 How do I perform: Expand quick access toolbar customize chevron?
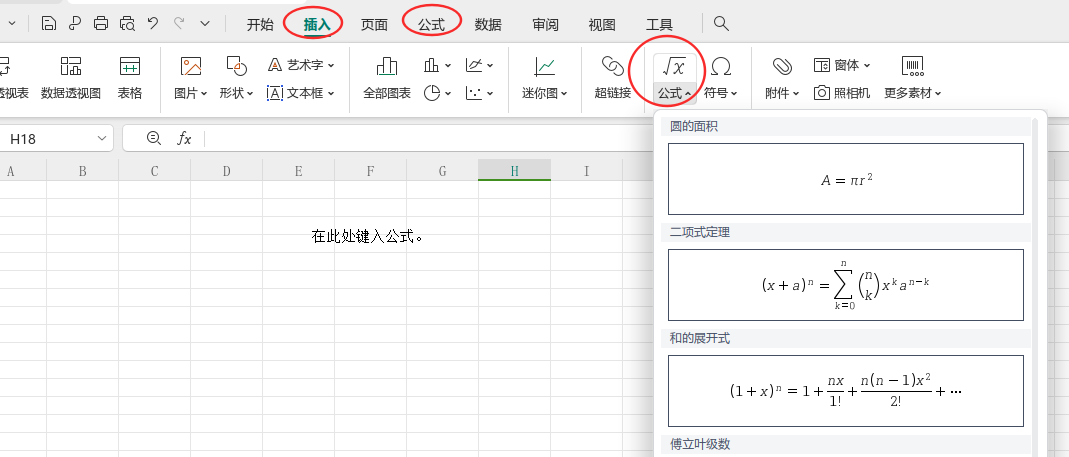coord(205,24)
